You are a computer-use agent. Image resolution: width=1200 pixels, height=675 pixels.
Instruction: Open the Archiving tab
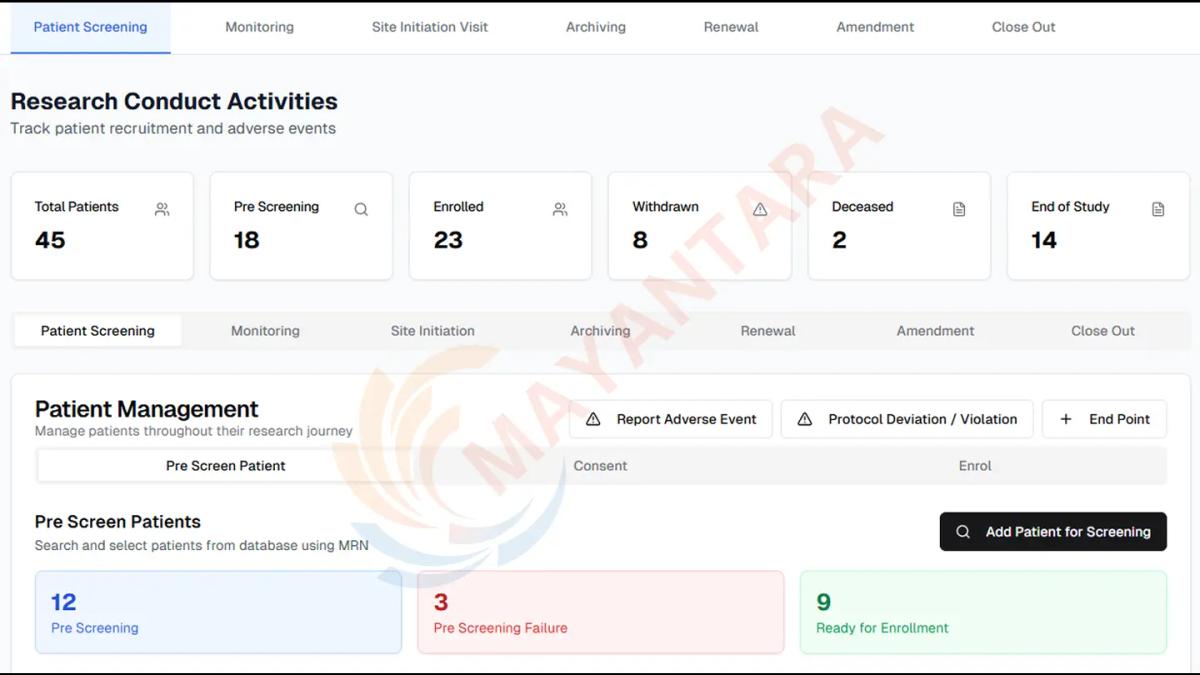coord(595,27)
